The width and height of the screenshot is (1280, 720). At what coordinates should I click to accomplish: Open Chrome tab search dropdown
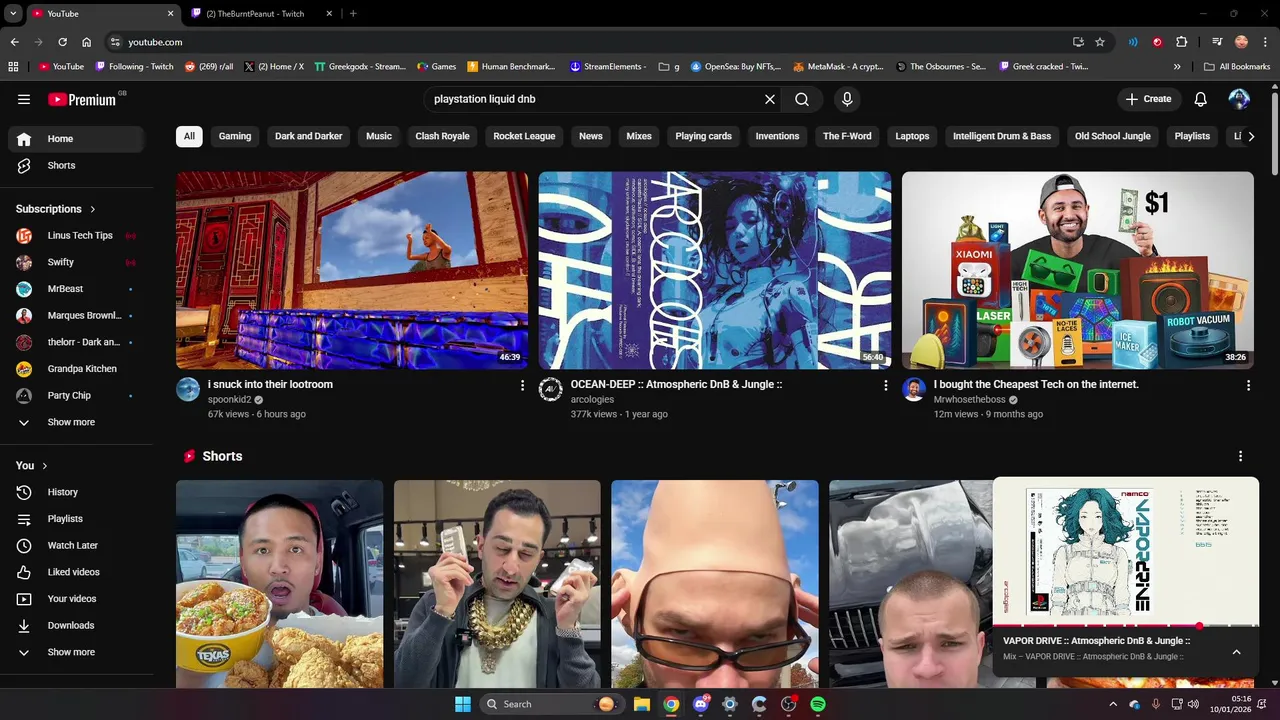12,13
